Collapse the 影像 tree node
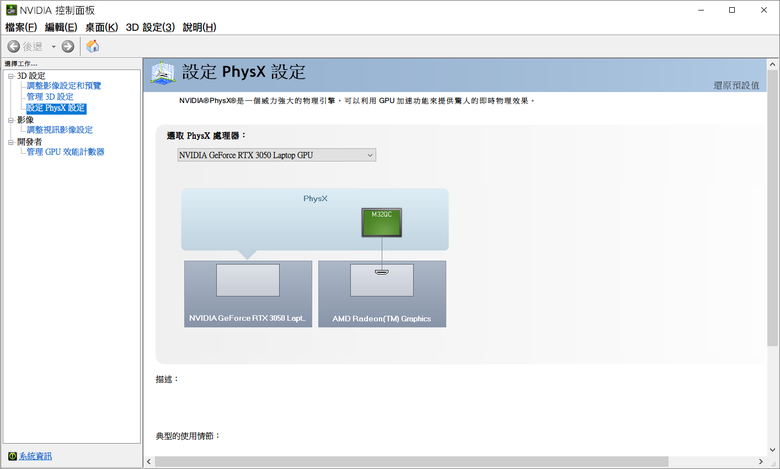Viewport: 780px width, 469px height. [10, 120]
